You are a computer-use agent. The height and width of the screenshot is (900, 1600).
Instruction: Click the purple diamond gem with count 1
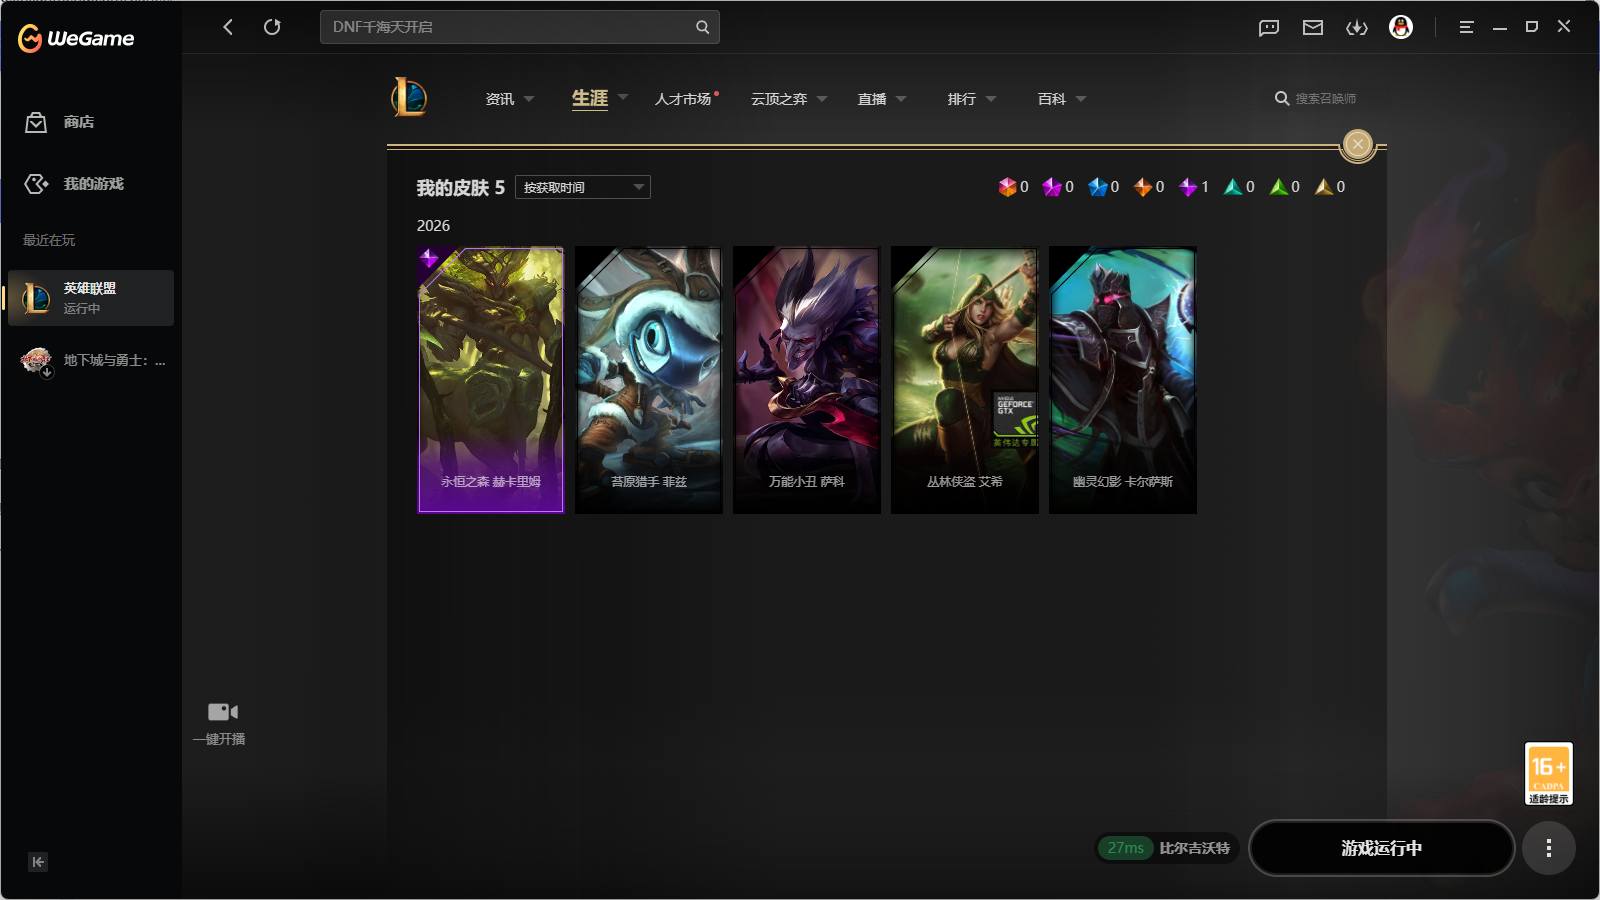1188,187
